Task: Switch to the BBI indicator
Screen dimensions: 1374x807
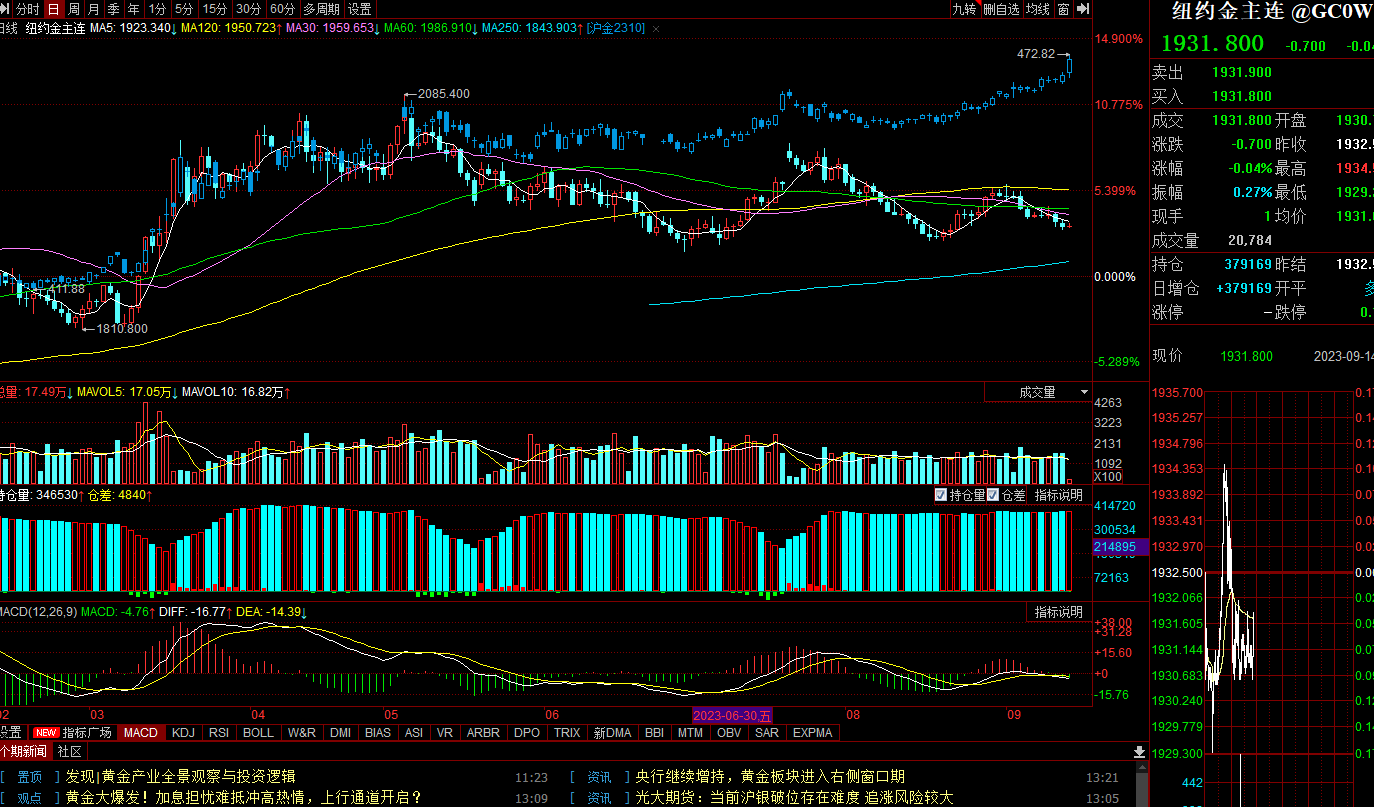Action: point(654,732)
